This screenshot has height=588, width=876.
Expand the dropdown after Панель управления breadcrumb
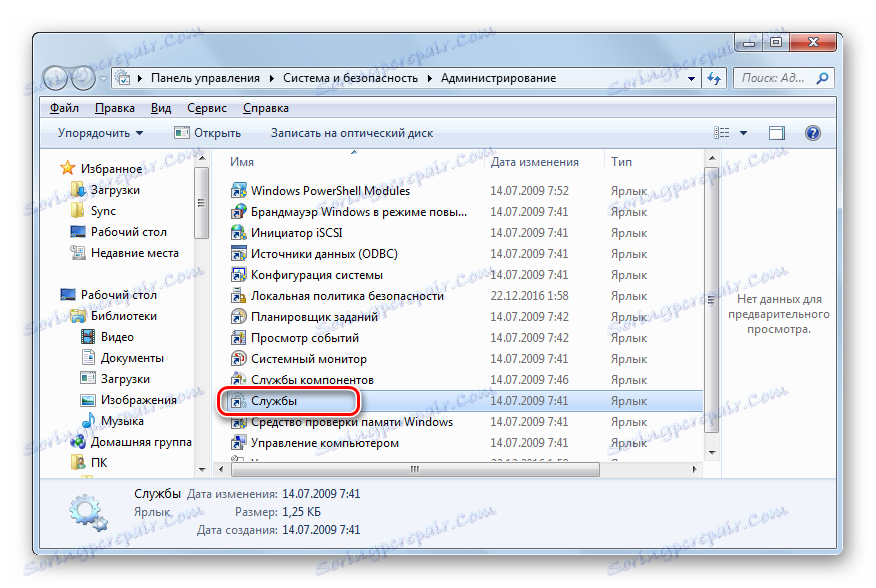272,78
